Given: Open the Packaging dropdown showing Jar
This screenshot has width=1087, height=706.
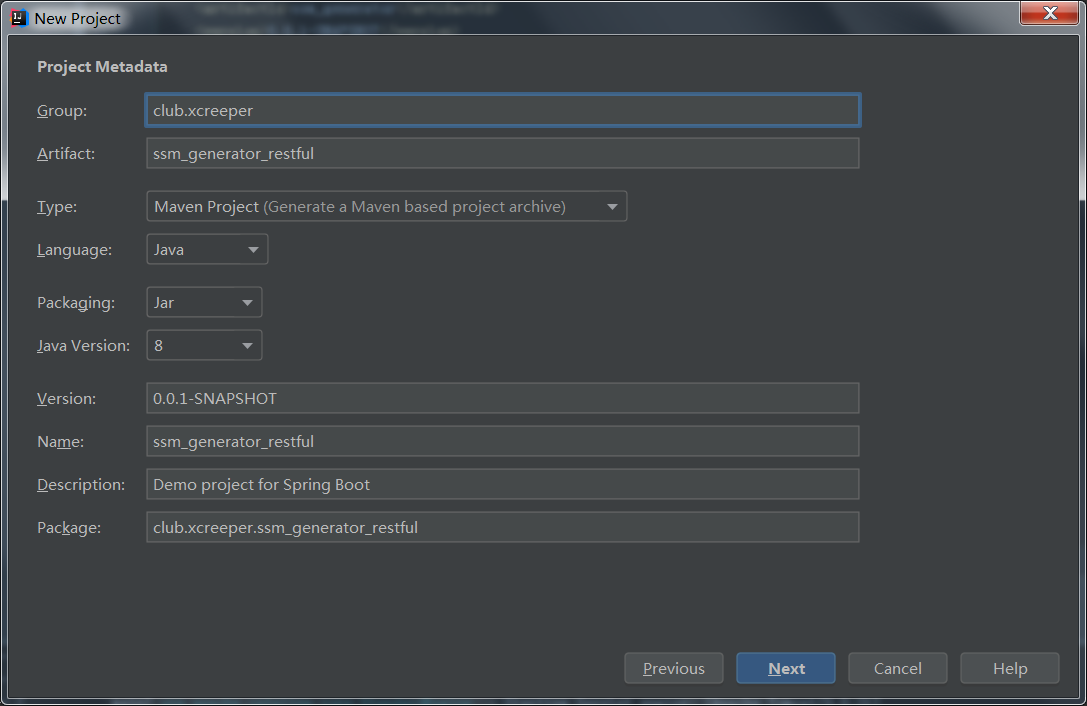Looking at the screenshot, I should (205, 302).
